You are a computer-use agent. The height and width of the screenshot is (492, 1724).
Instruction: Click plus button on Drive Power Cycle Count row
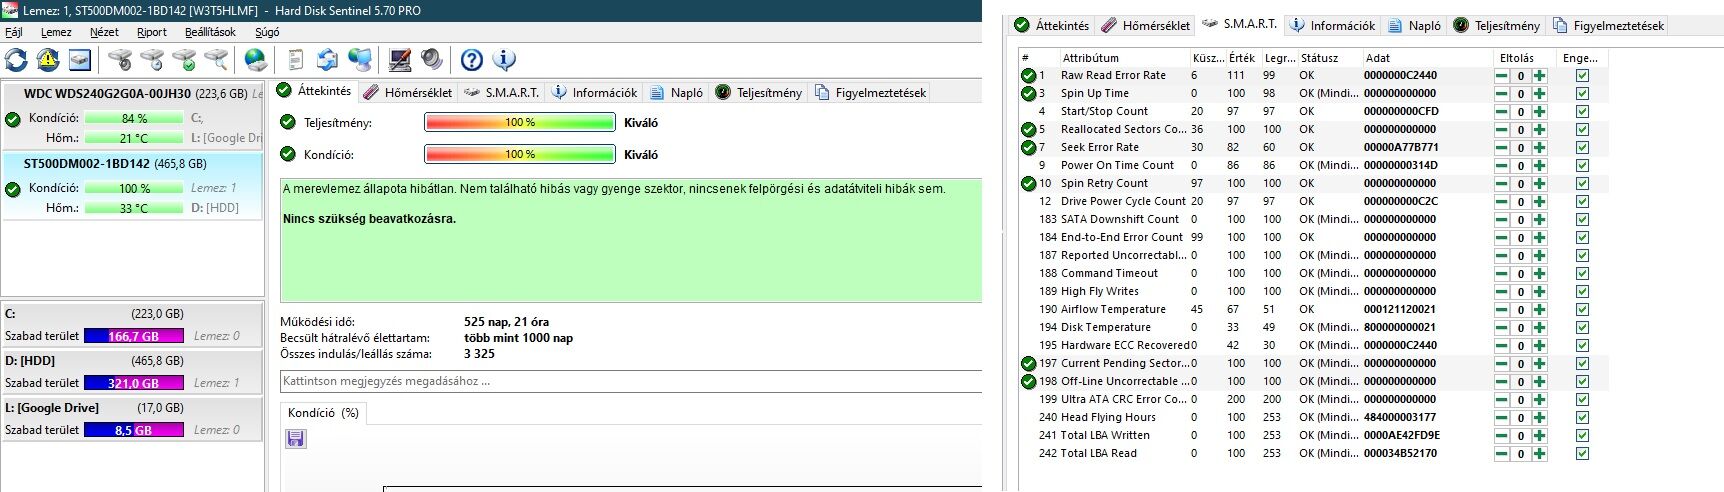click(1539, 201)
